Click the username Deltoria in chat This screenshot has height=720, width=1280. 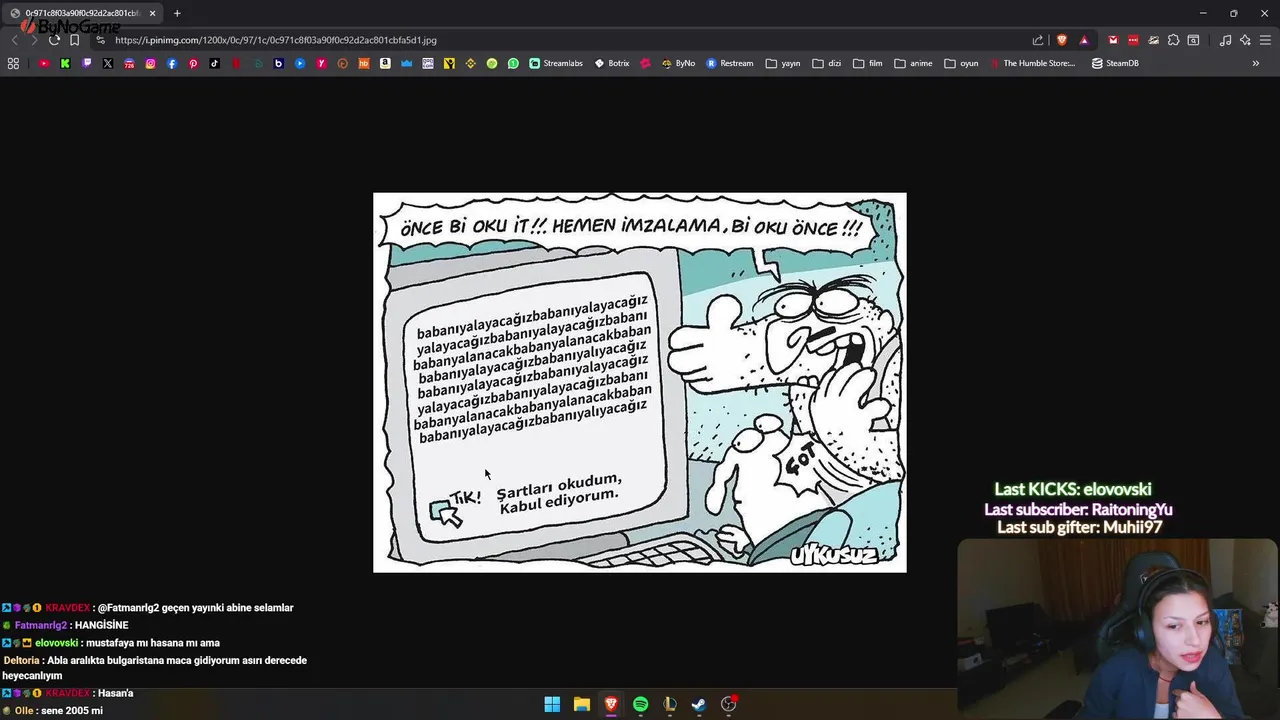(21, 660)
